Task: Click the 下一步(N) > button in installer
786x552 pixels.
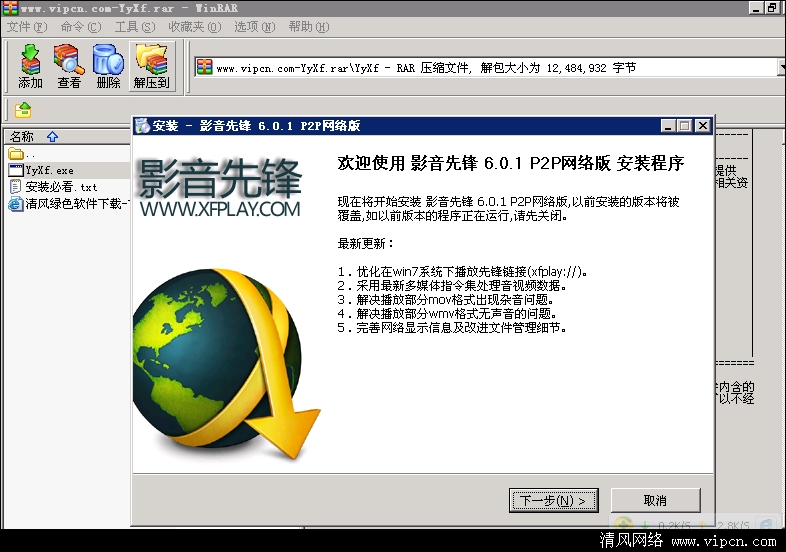Action: (553, 500)
